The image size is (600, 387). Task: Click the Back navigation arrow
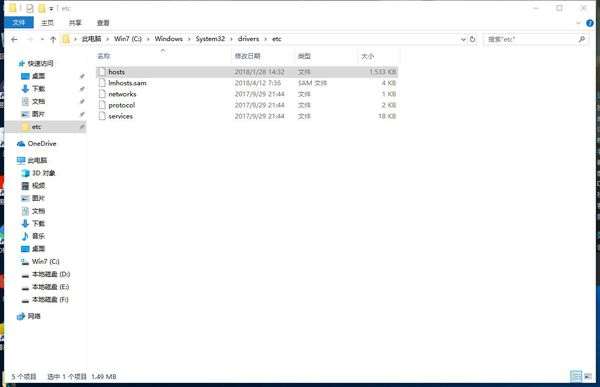[15, 39]
